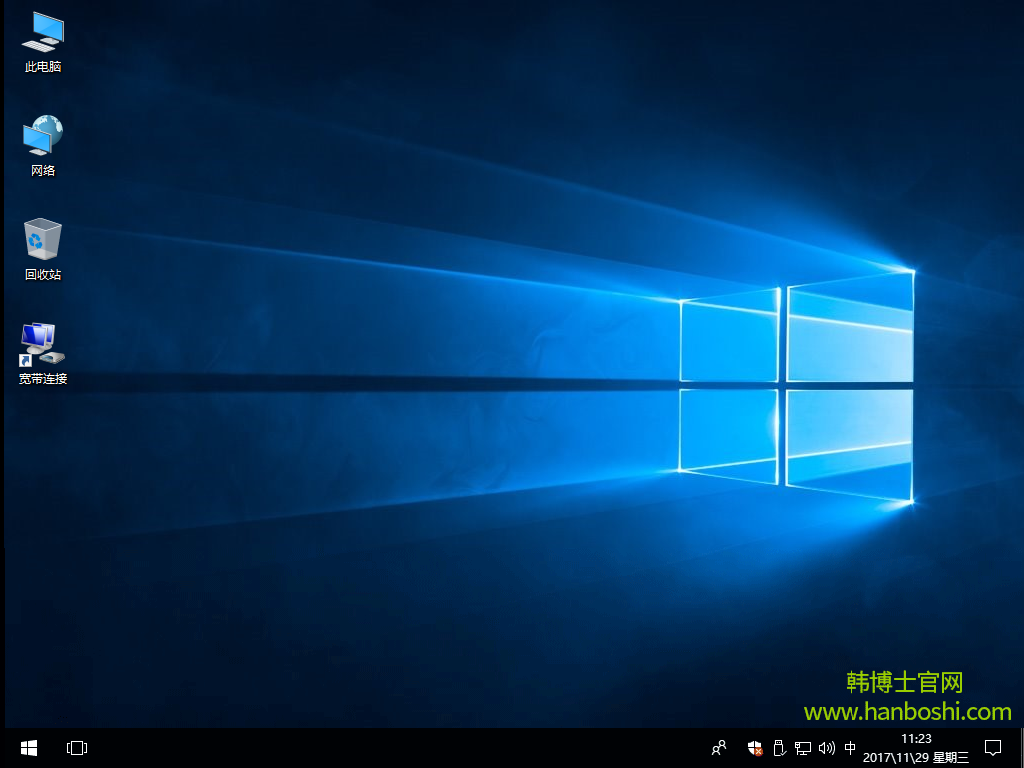Click the 11:23 time display
Viewport: 1024px width, 768px height.
click(x=918, y=741)
